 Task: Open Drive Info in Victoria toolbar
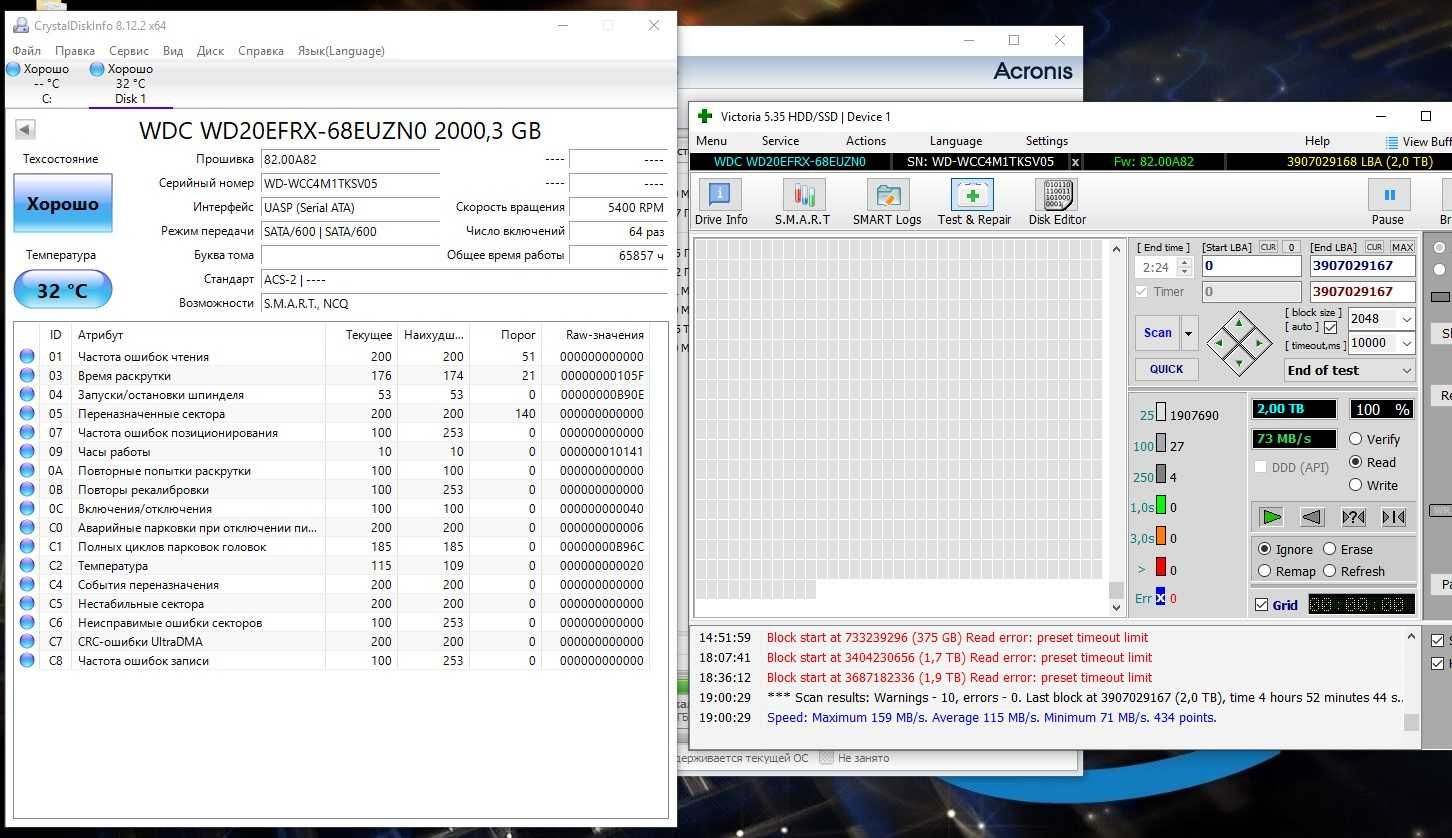pos(720,202)
